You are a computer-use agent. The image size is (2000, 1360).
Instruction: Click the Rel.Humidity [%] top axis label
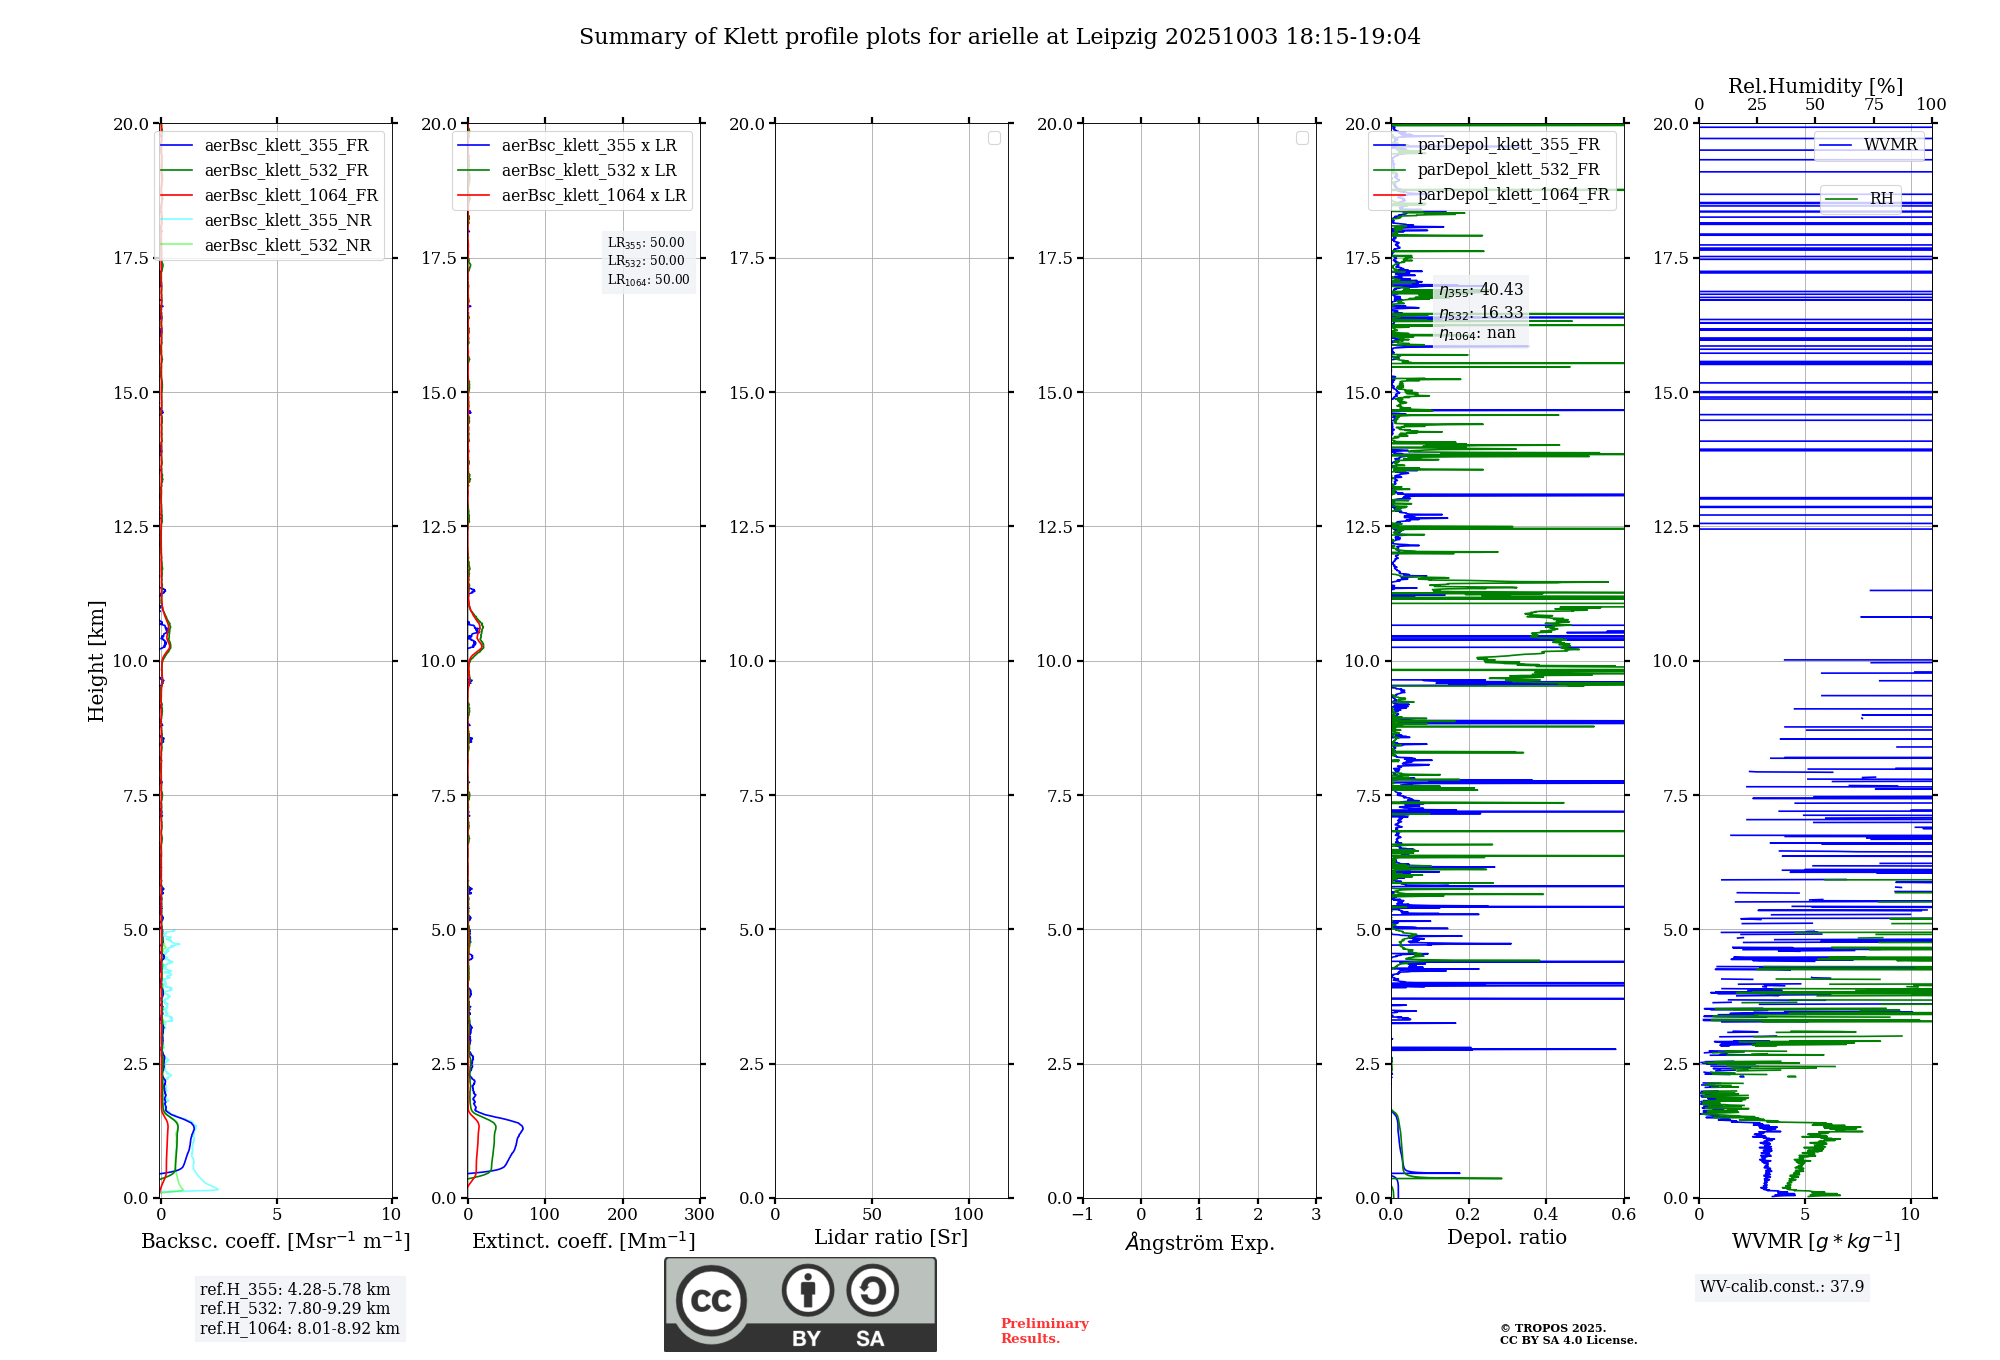[x=1815, y=86]
